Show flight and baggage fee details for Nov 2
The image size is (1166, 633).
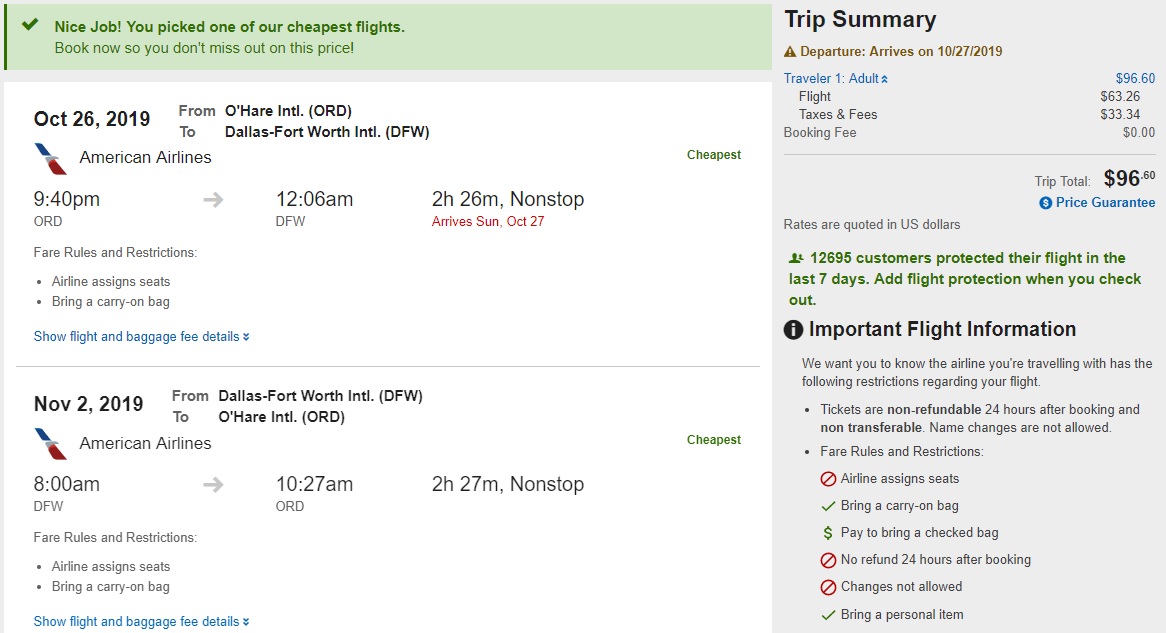pos(141,622)
